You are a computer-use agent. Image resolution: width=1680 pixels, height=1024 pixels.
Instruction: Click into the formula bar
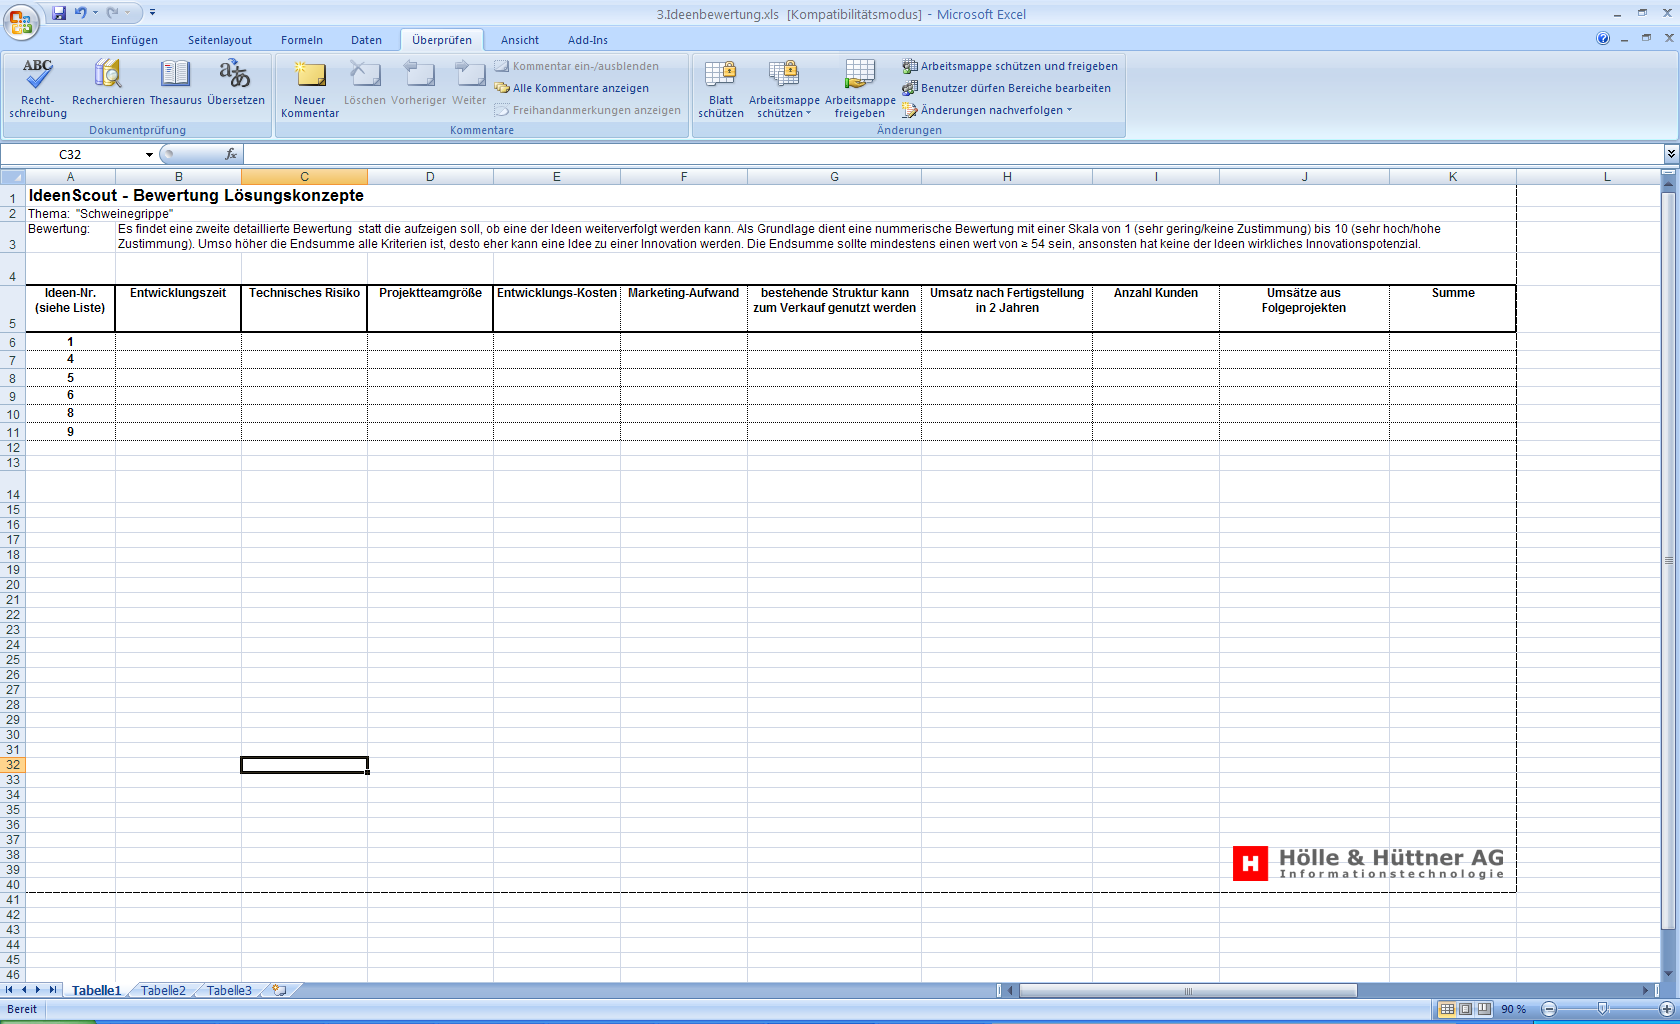[x=952, y=154]
